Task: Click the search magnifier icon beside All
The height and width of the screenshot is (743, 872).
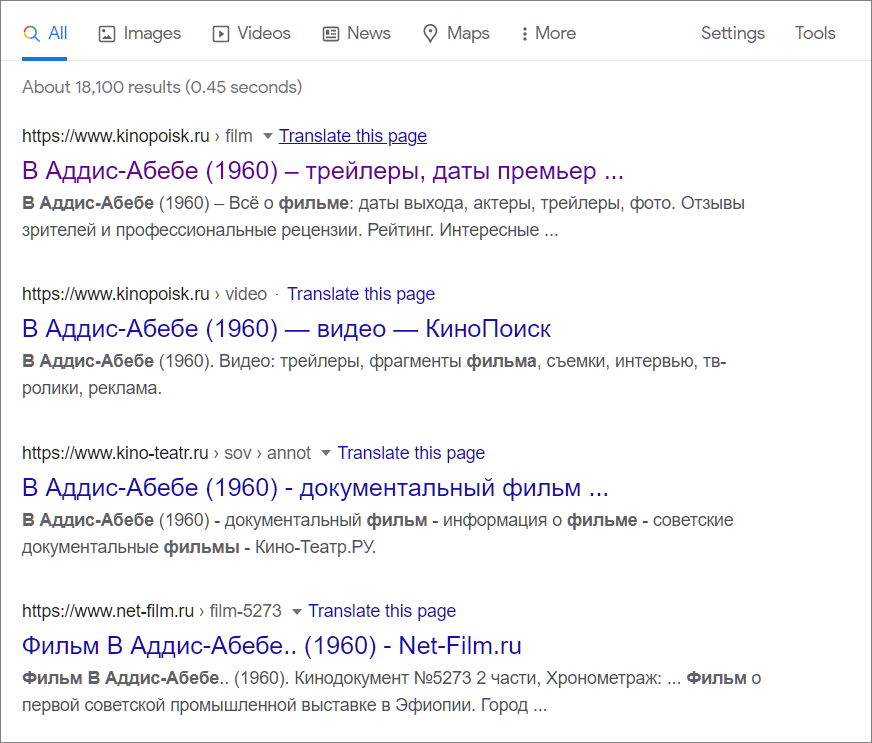Action: 31,34
